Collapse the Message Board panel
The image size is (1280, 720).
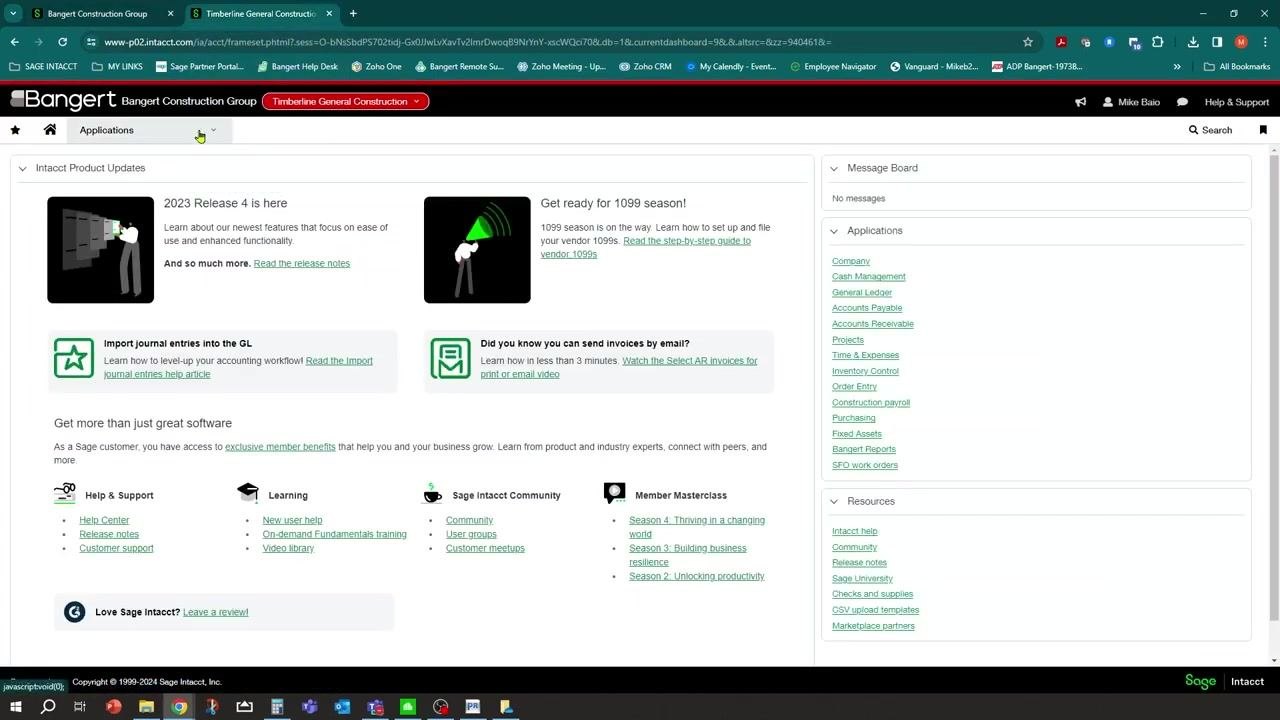tap(834, 168)
